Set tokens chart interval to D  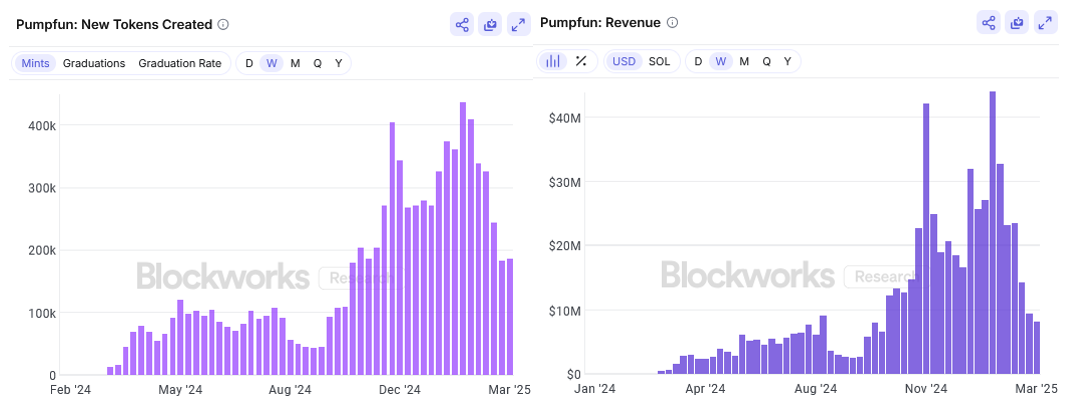(249, 63)
